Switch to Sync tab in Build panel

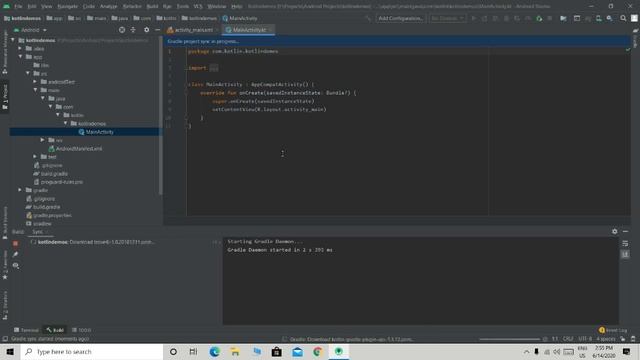pos(38,232)
